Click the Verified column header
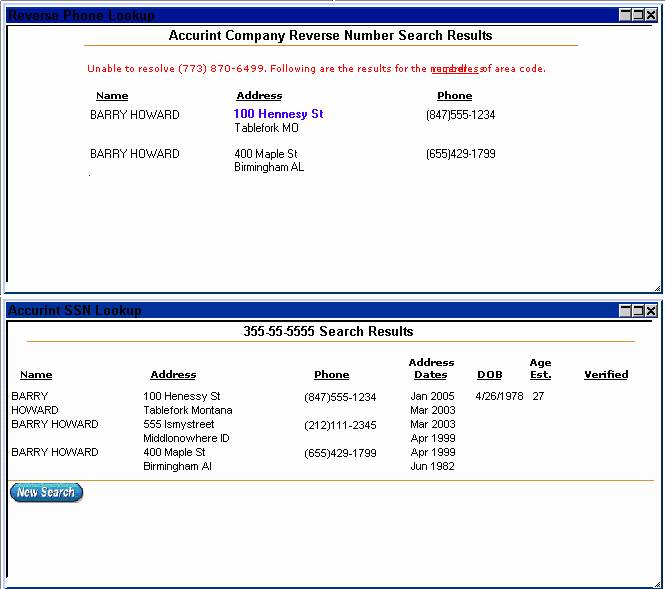 pos(606,375)
